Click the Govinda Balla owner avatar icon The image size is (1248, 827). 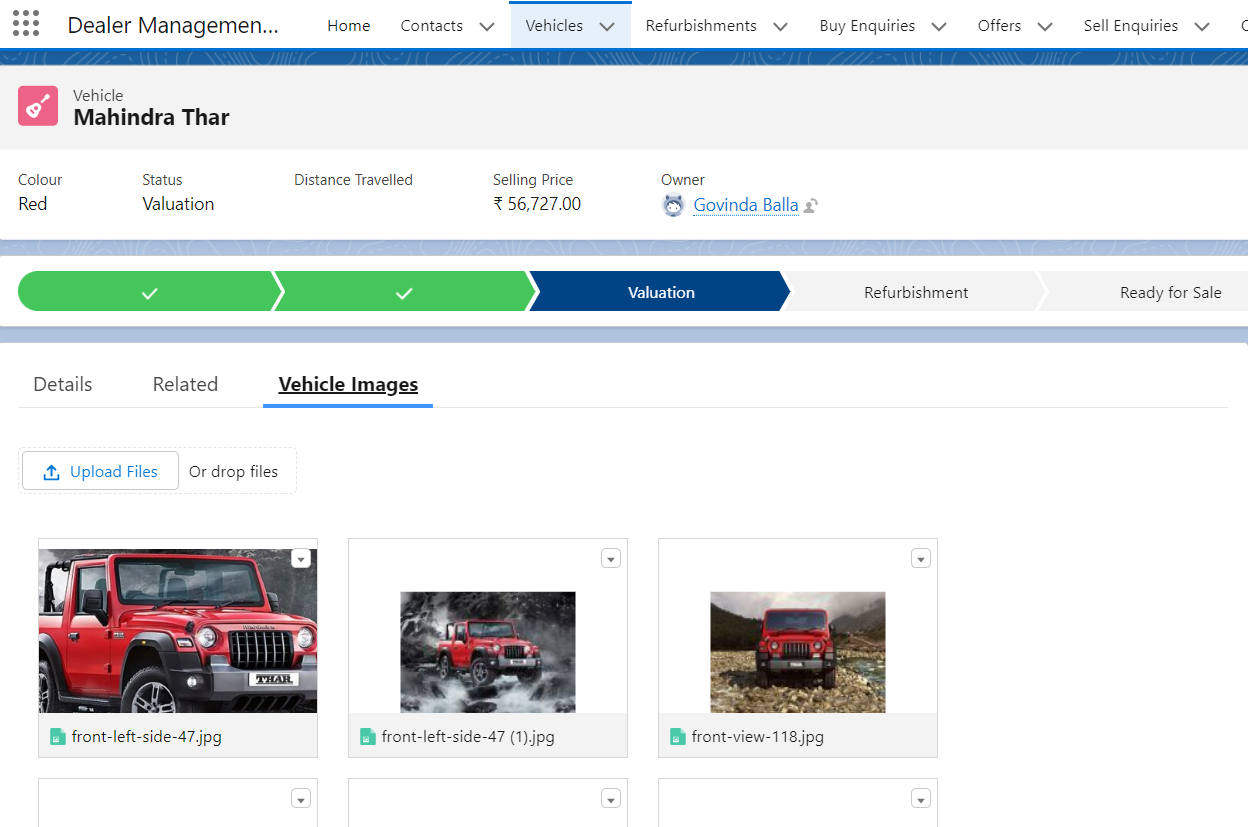(673, 206)
